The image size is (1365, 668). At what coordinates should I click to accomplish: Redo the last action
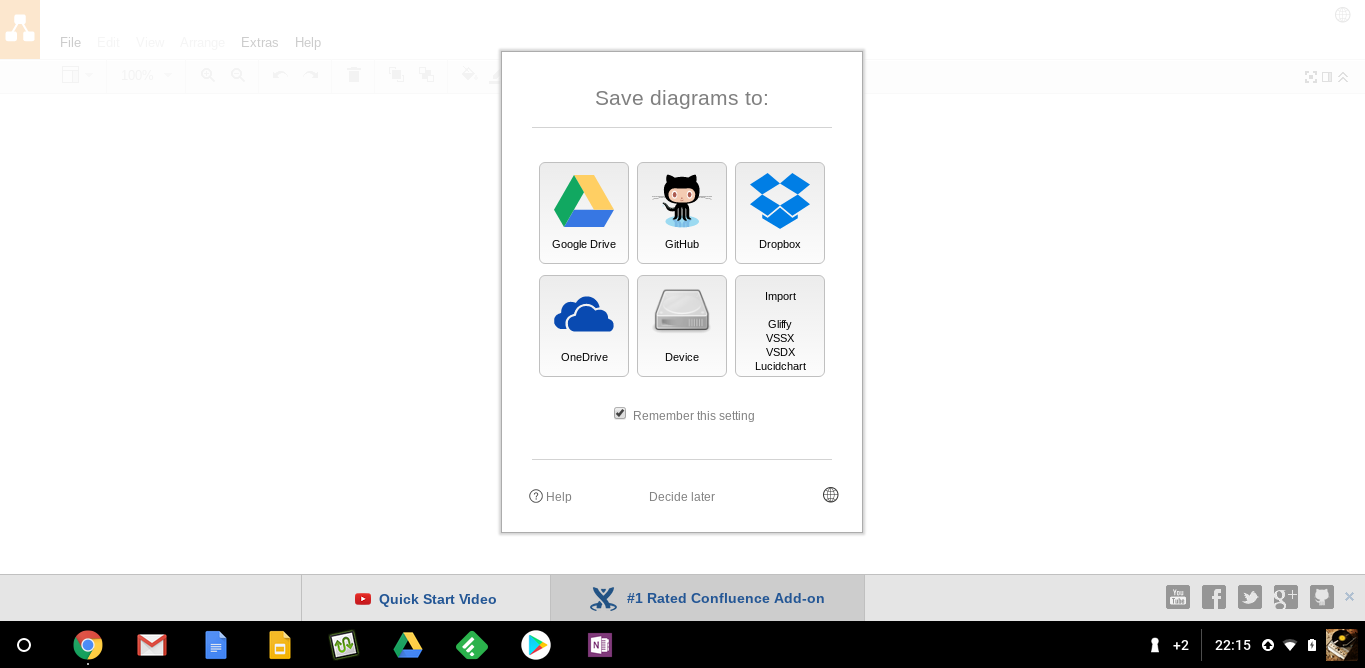311,75
